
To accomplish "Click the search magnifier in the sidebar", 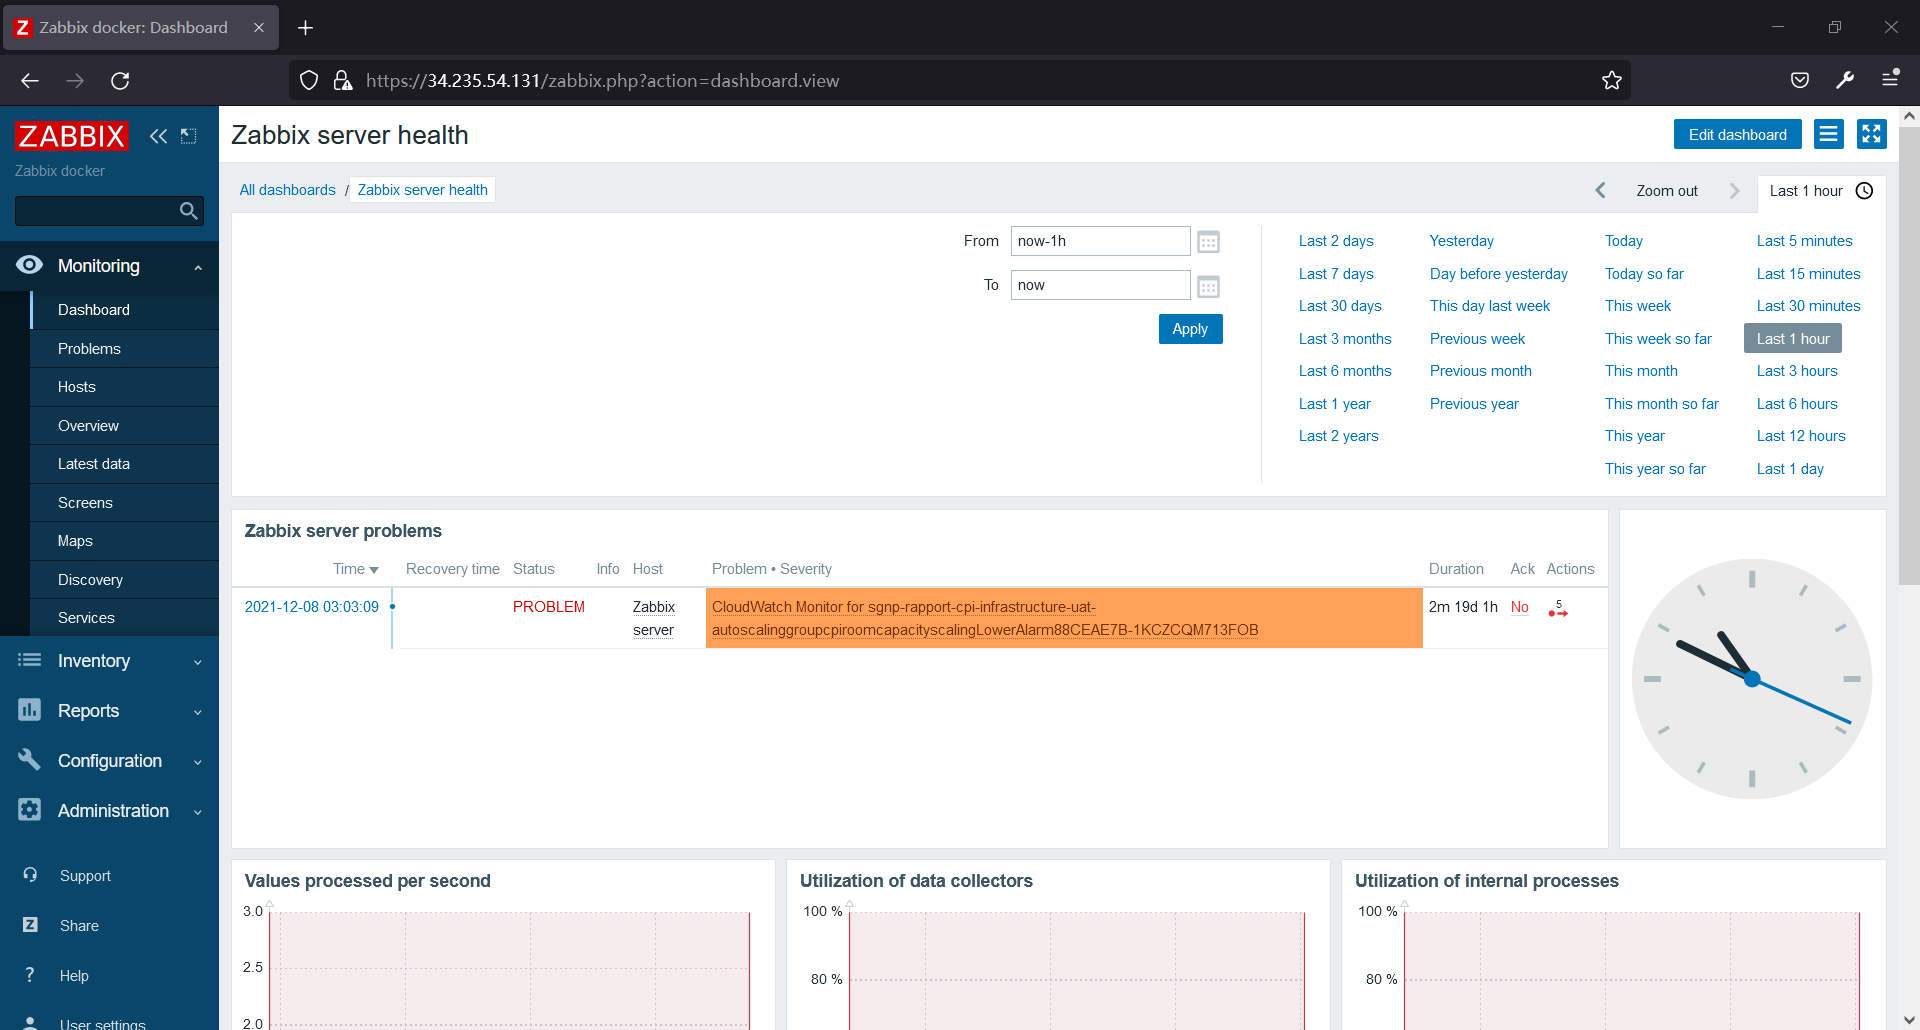I will pyautogui.click(x=188, y=211).
